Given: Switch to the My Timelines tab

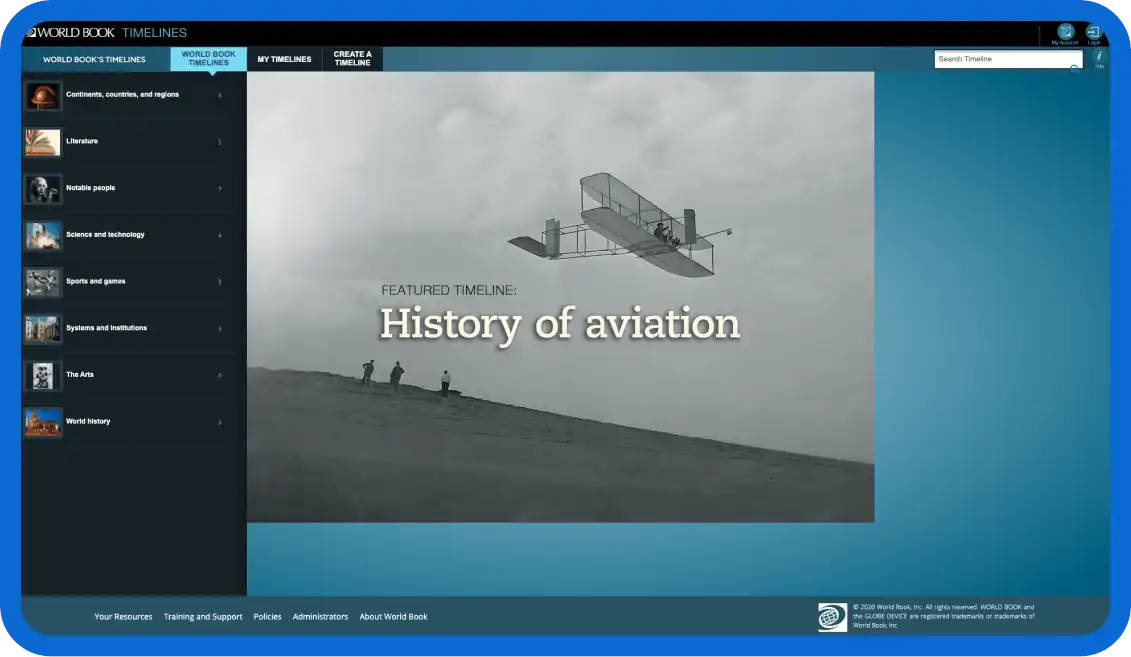Looking at the screenshot, I should (x=284, y=59).
